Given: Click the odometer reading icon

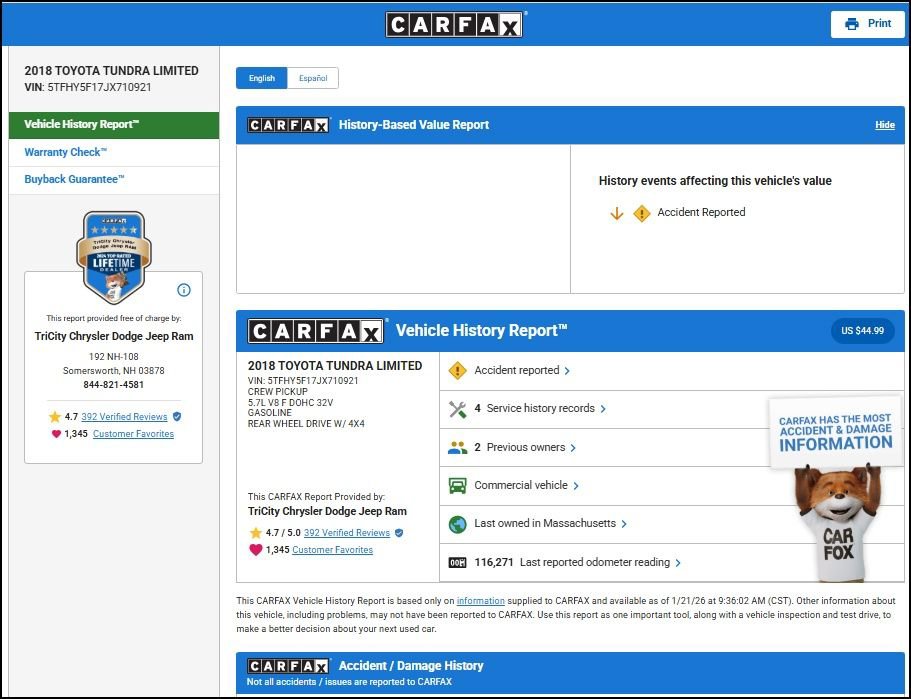Looking at the screenshot, I should click(458, 563).
